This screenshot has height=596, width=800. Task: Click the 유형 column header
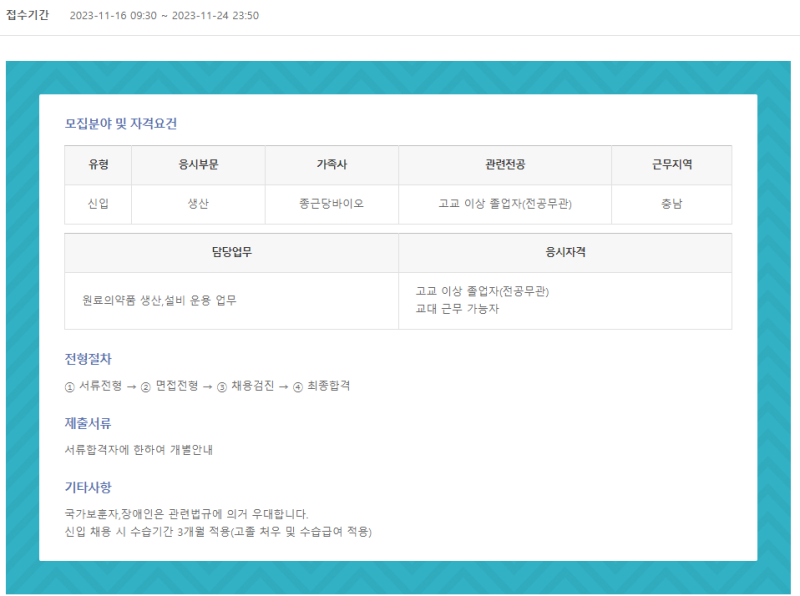point(98,165)
